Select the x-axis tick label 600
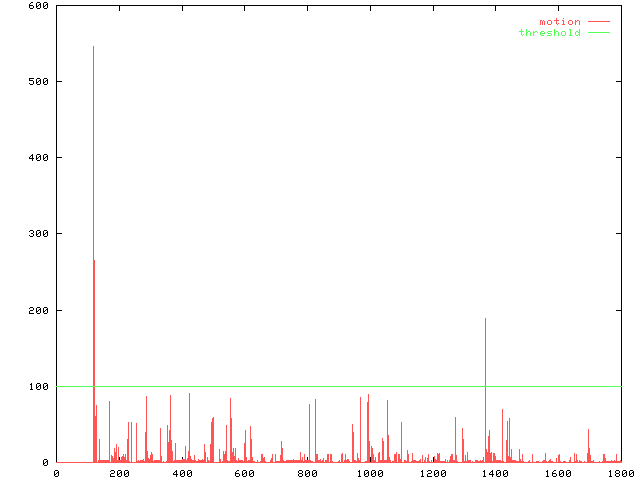Viewport: 640px width, 480px height. pos(245,473)
